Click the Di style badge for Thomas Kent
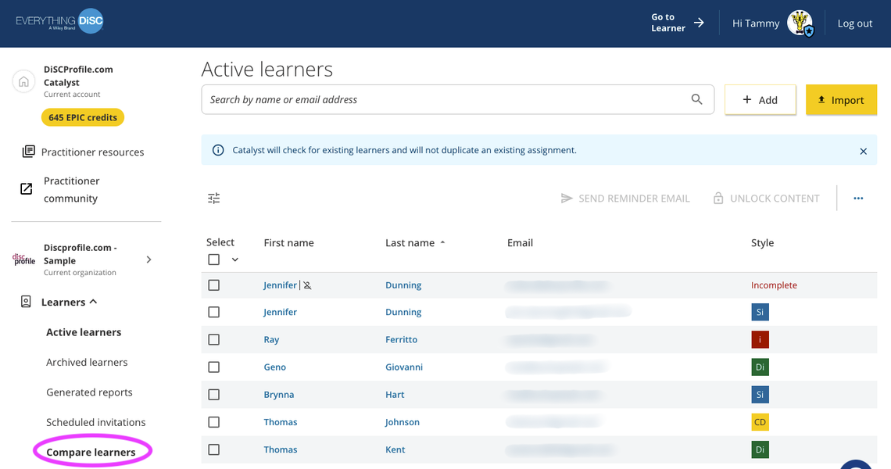Image resolution: width=891 pixels, height=469 pixels. (x=760, y=450)
